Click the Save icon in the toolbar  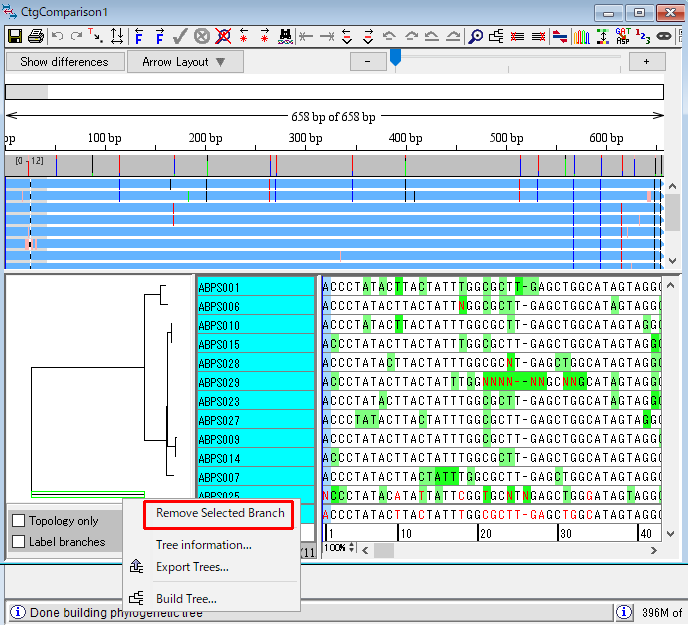15,36
